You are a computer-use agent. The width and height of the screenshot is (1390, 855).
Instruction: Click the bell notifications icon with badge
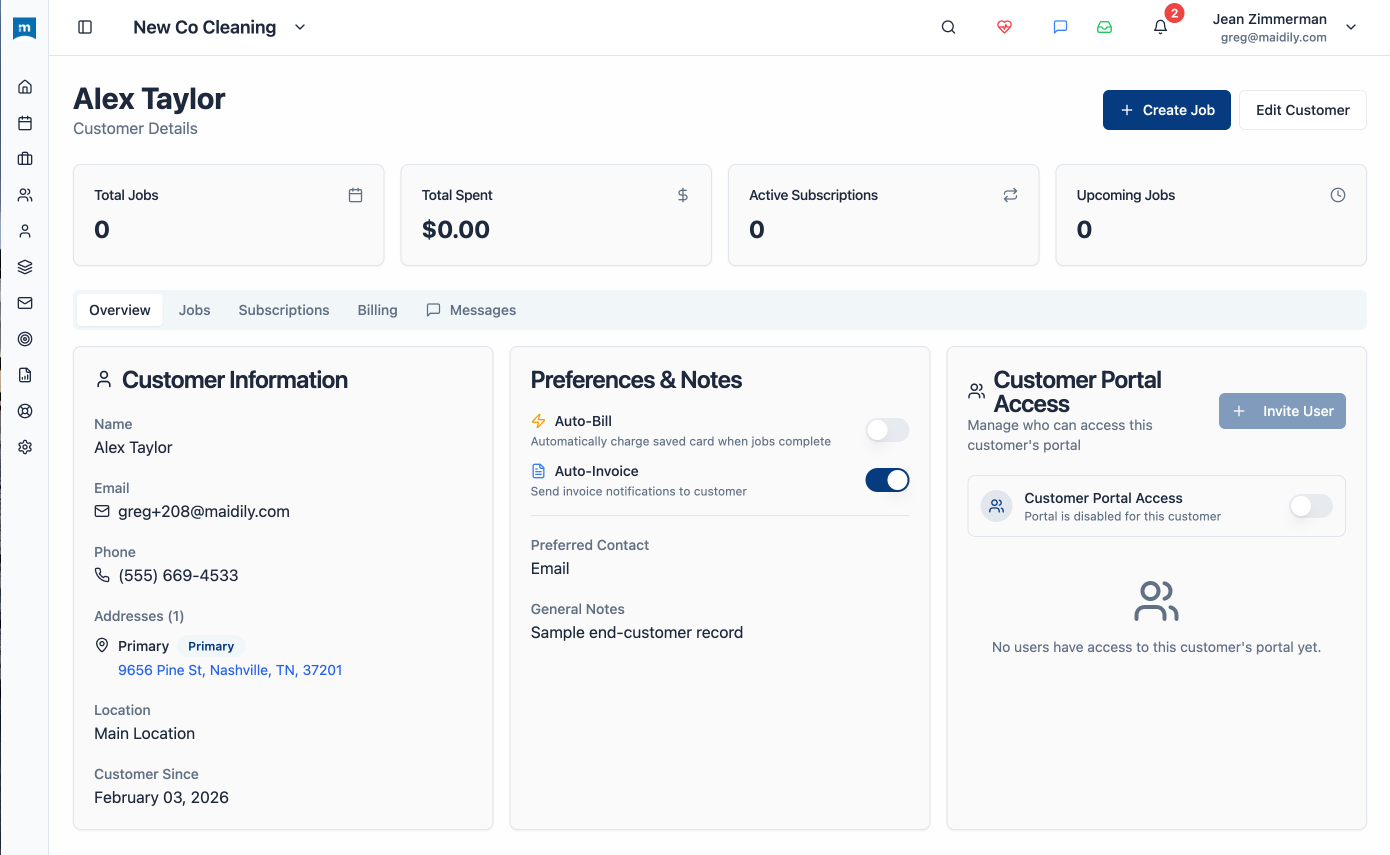1160,27
